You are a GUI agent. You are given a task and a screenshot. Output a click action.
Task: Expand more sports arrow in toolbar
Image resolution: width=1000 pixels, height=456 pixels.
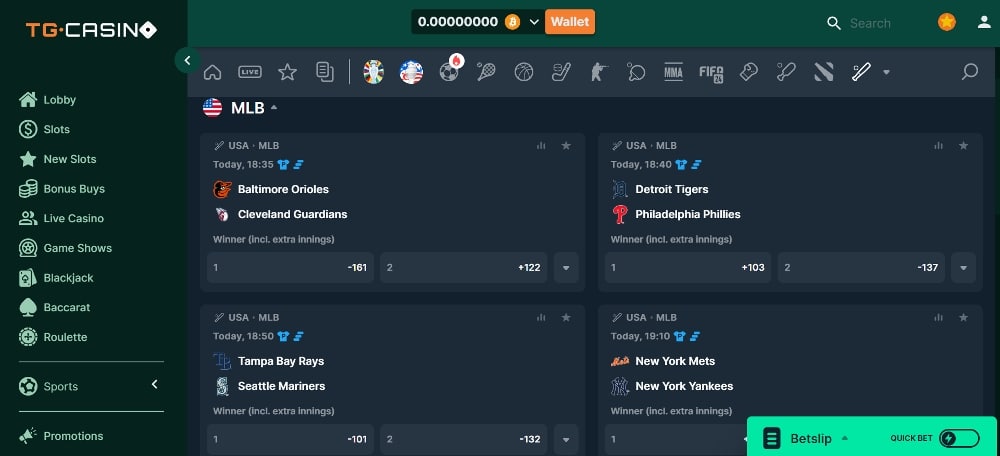pos(886,72)
